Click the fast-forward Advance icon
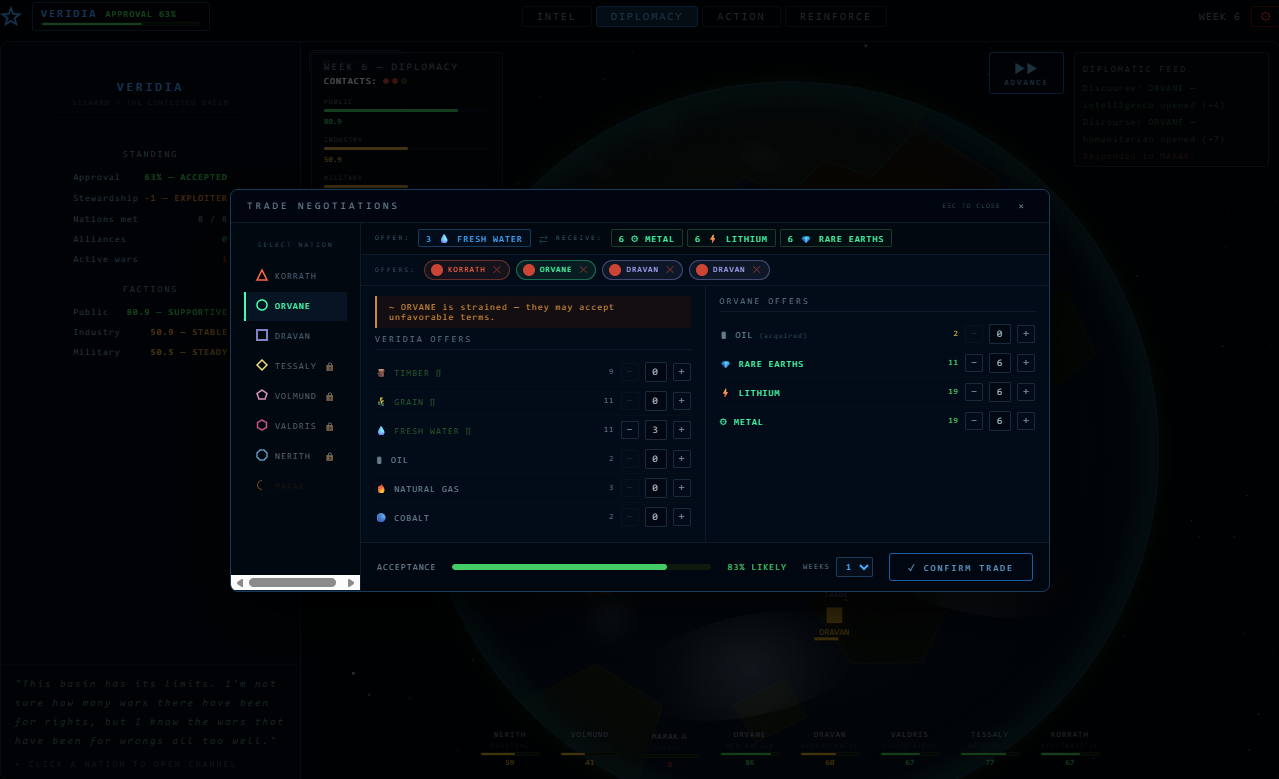The width and height of the screenshot is (1279, 779). point(1026,68)
